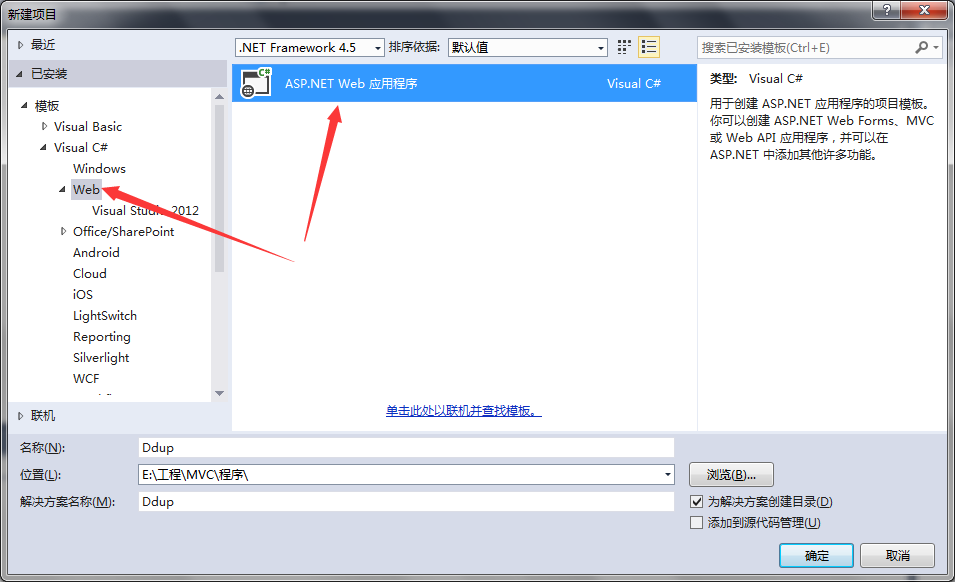Viewport: 955px width, 582px height.
Task: Select the Silverlight category
Action: (x=101, y=357)
